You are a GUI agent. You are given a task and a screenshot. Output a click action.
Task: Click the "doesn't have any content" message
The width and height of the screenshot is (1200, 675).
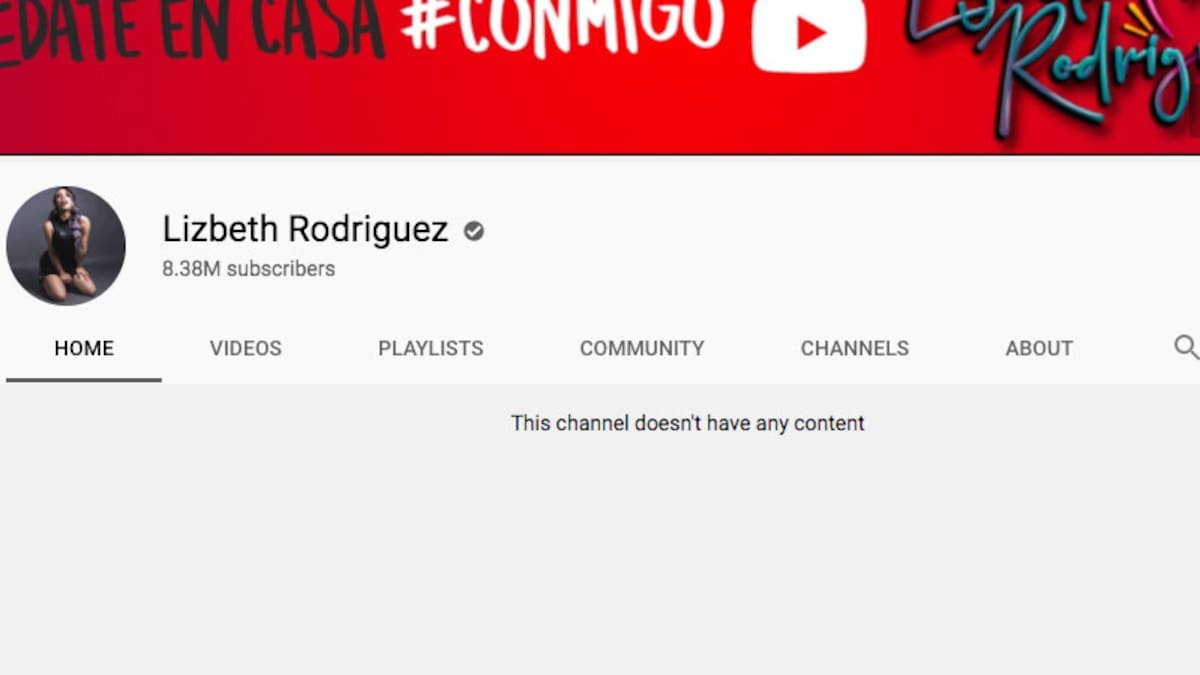pos(687,423)
